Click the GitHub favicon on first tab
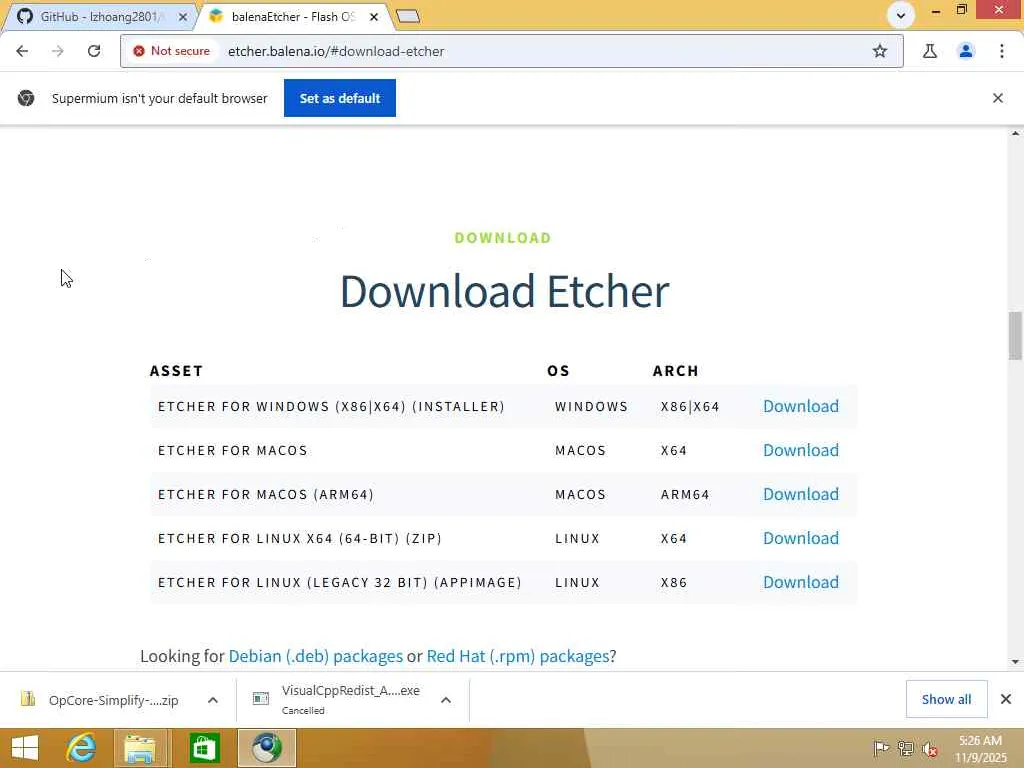This screenshot has width=1024, height=768. tap(25, 16)
